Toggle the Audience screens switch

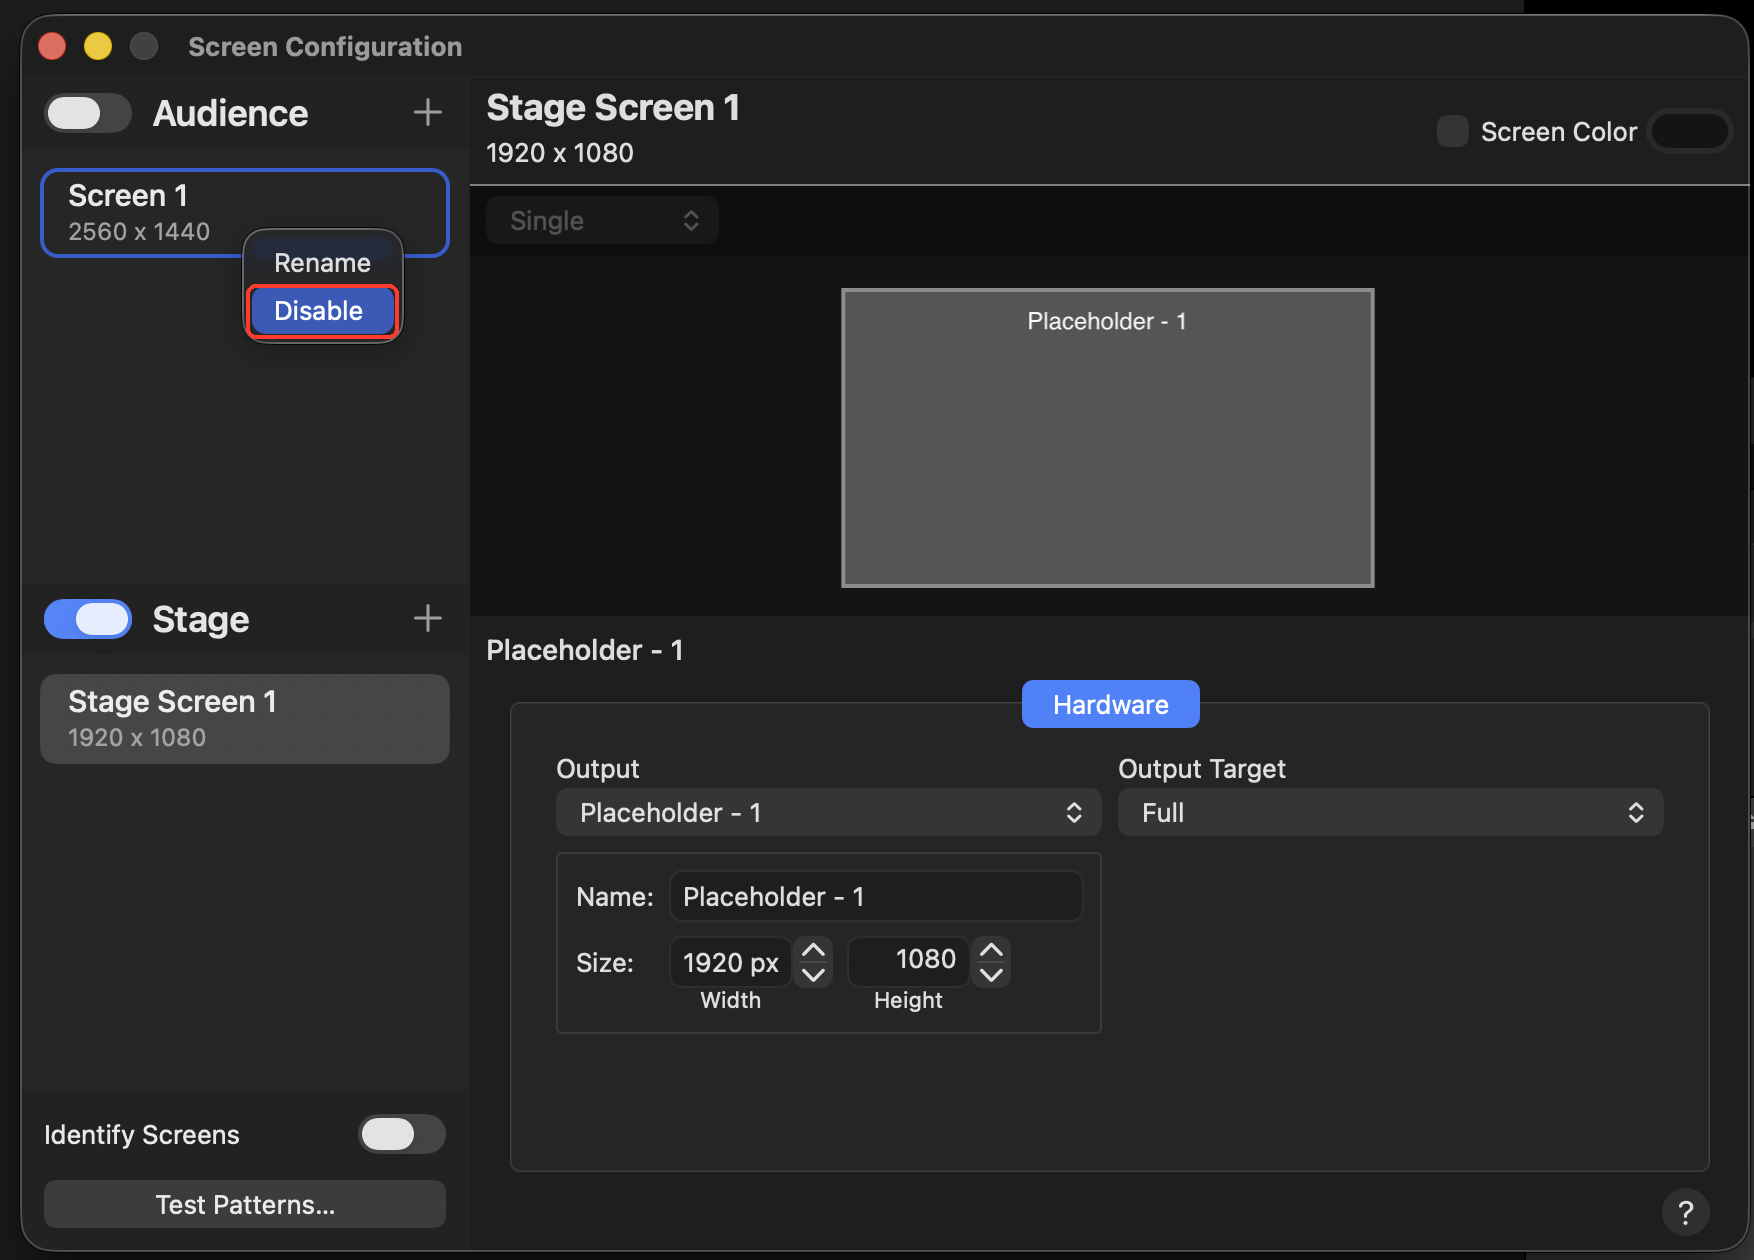pyautogui.click(x=88, y=113)
